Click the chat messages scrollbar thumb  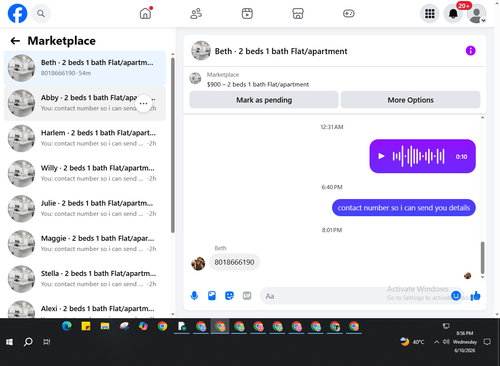point(482,257)
